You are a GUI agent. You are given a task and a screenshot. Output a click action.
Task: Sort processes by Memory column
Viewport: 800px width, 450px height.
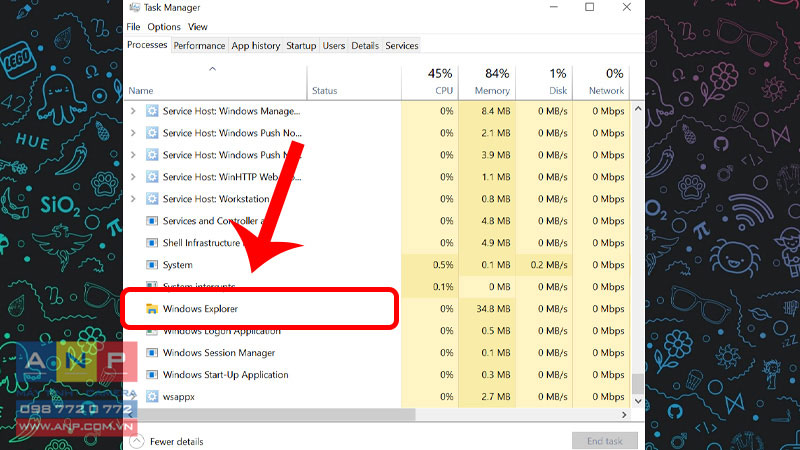click(487, 82)
